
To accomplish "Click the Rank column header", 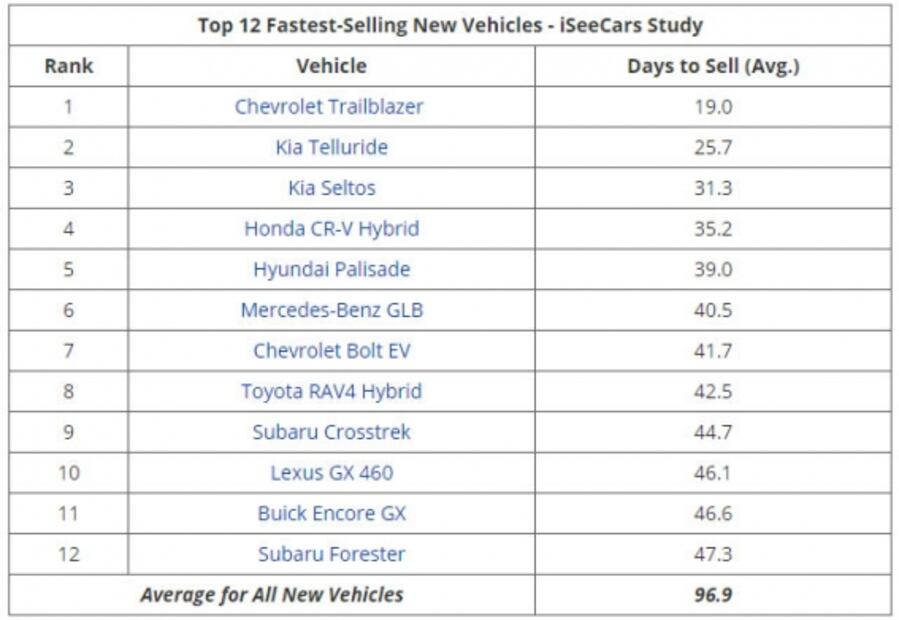I will [68, 66].
